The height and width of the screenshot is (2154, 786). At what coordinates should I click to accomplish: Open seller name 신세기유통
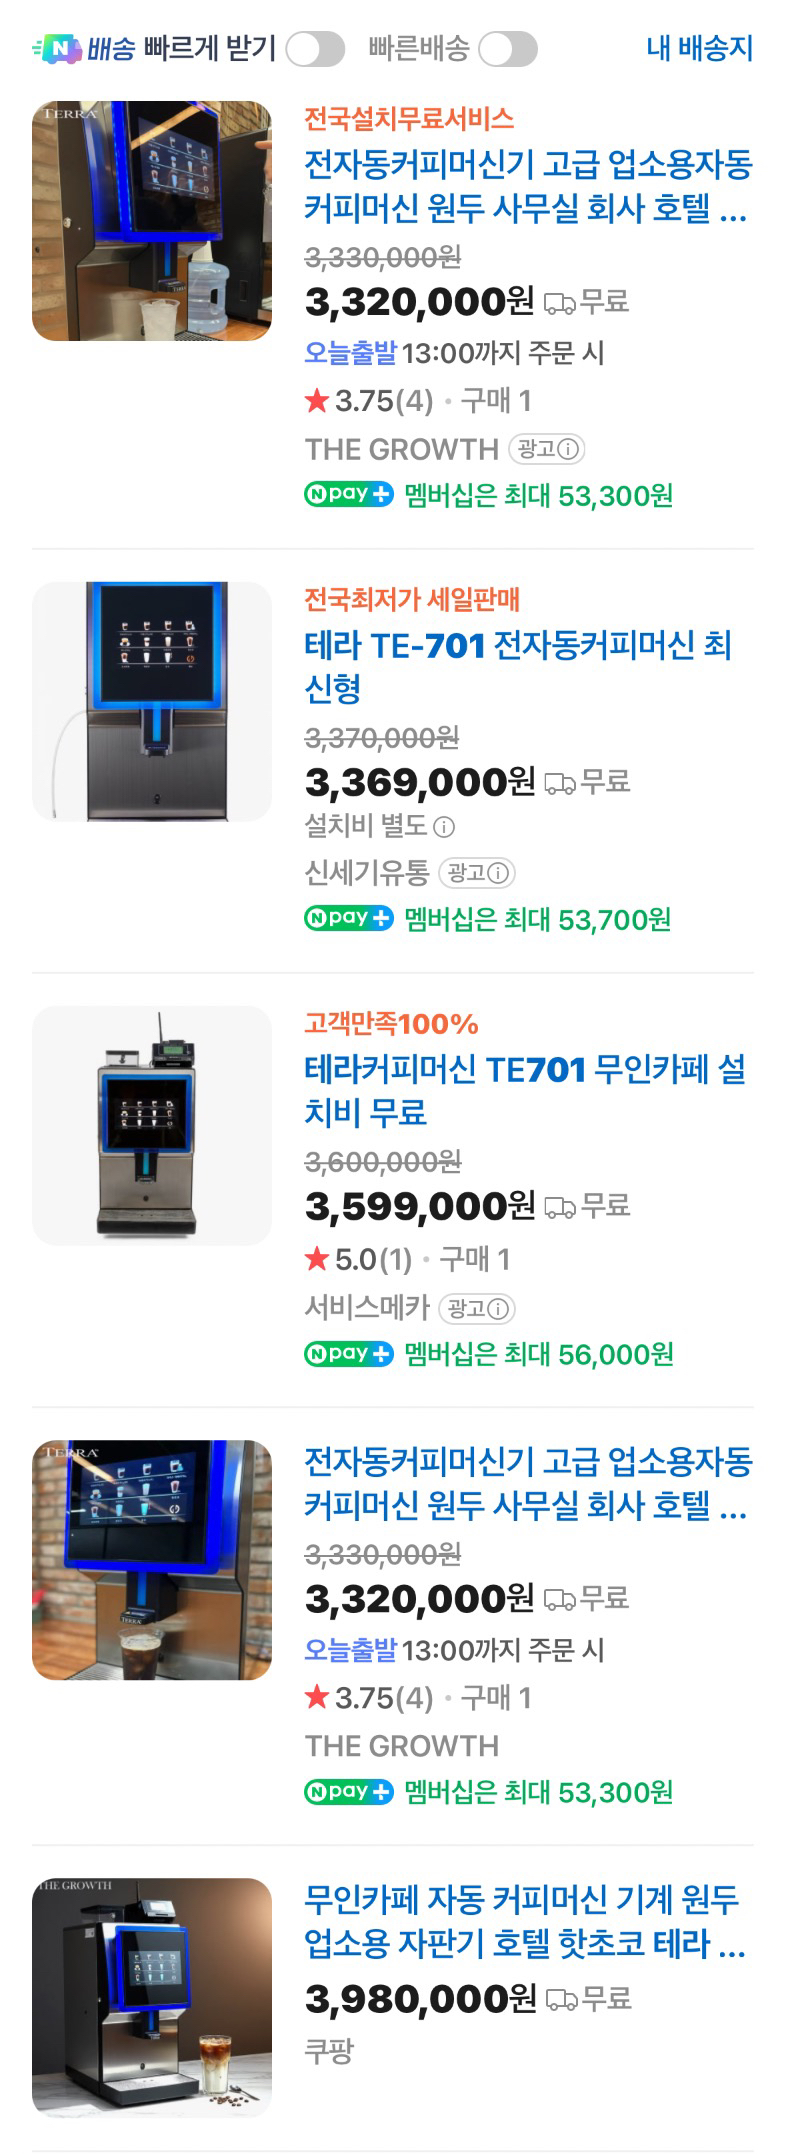pos(366,873)
